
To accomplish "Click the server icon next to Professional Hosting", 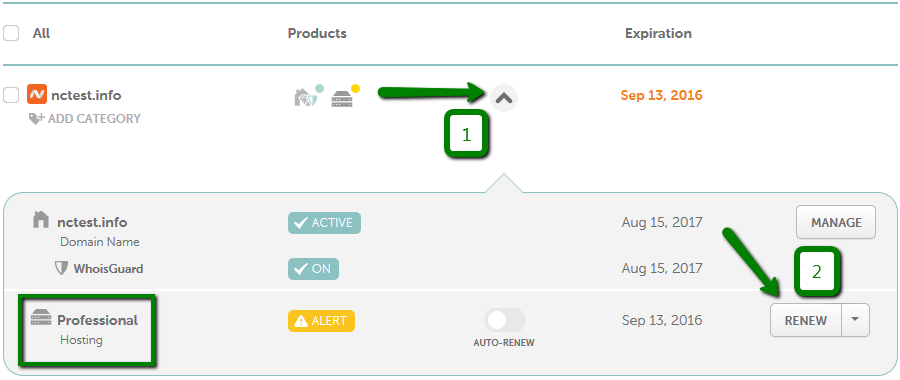I will pos(41,316).
